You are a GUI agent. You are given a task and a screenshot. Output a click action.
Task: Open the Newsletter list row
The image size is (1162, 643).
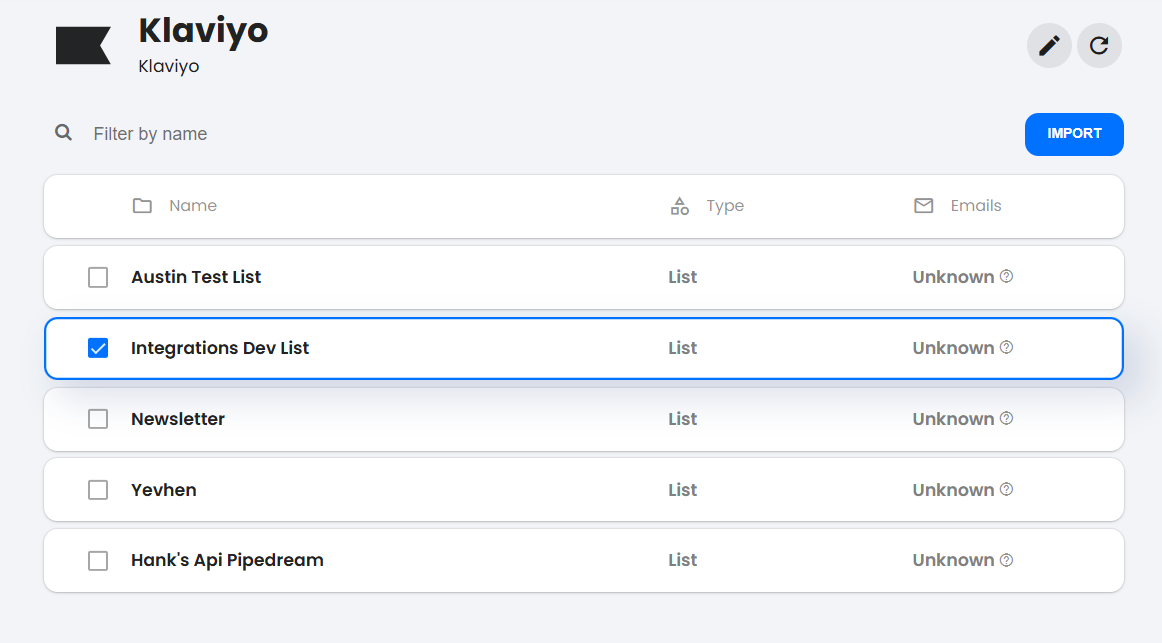coord(584,419)
